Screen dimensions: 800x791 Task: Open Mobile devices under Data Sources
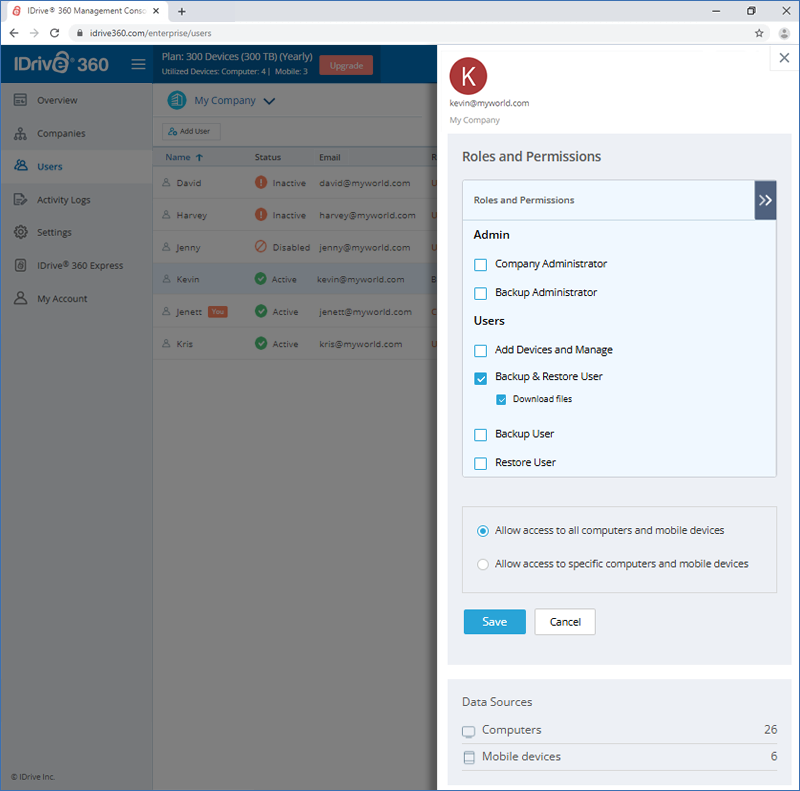(619, 757)
